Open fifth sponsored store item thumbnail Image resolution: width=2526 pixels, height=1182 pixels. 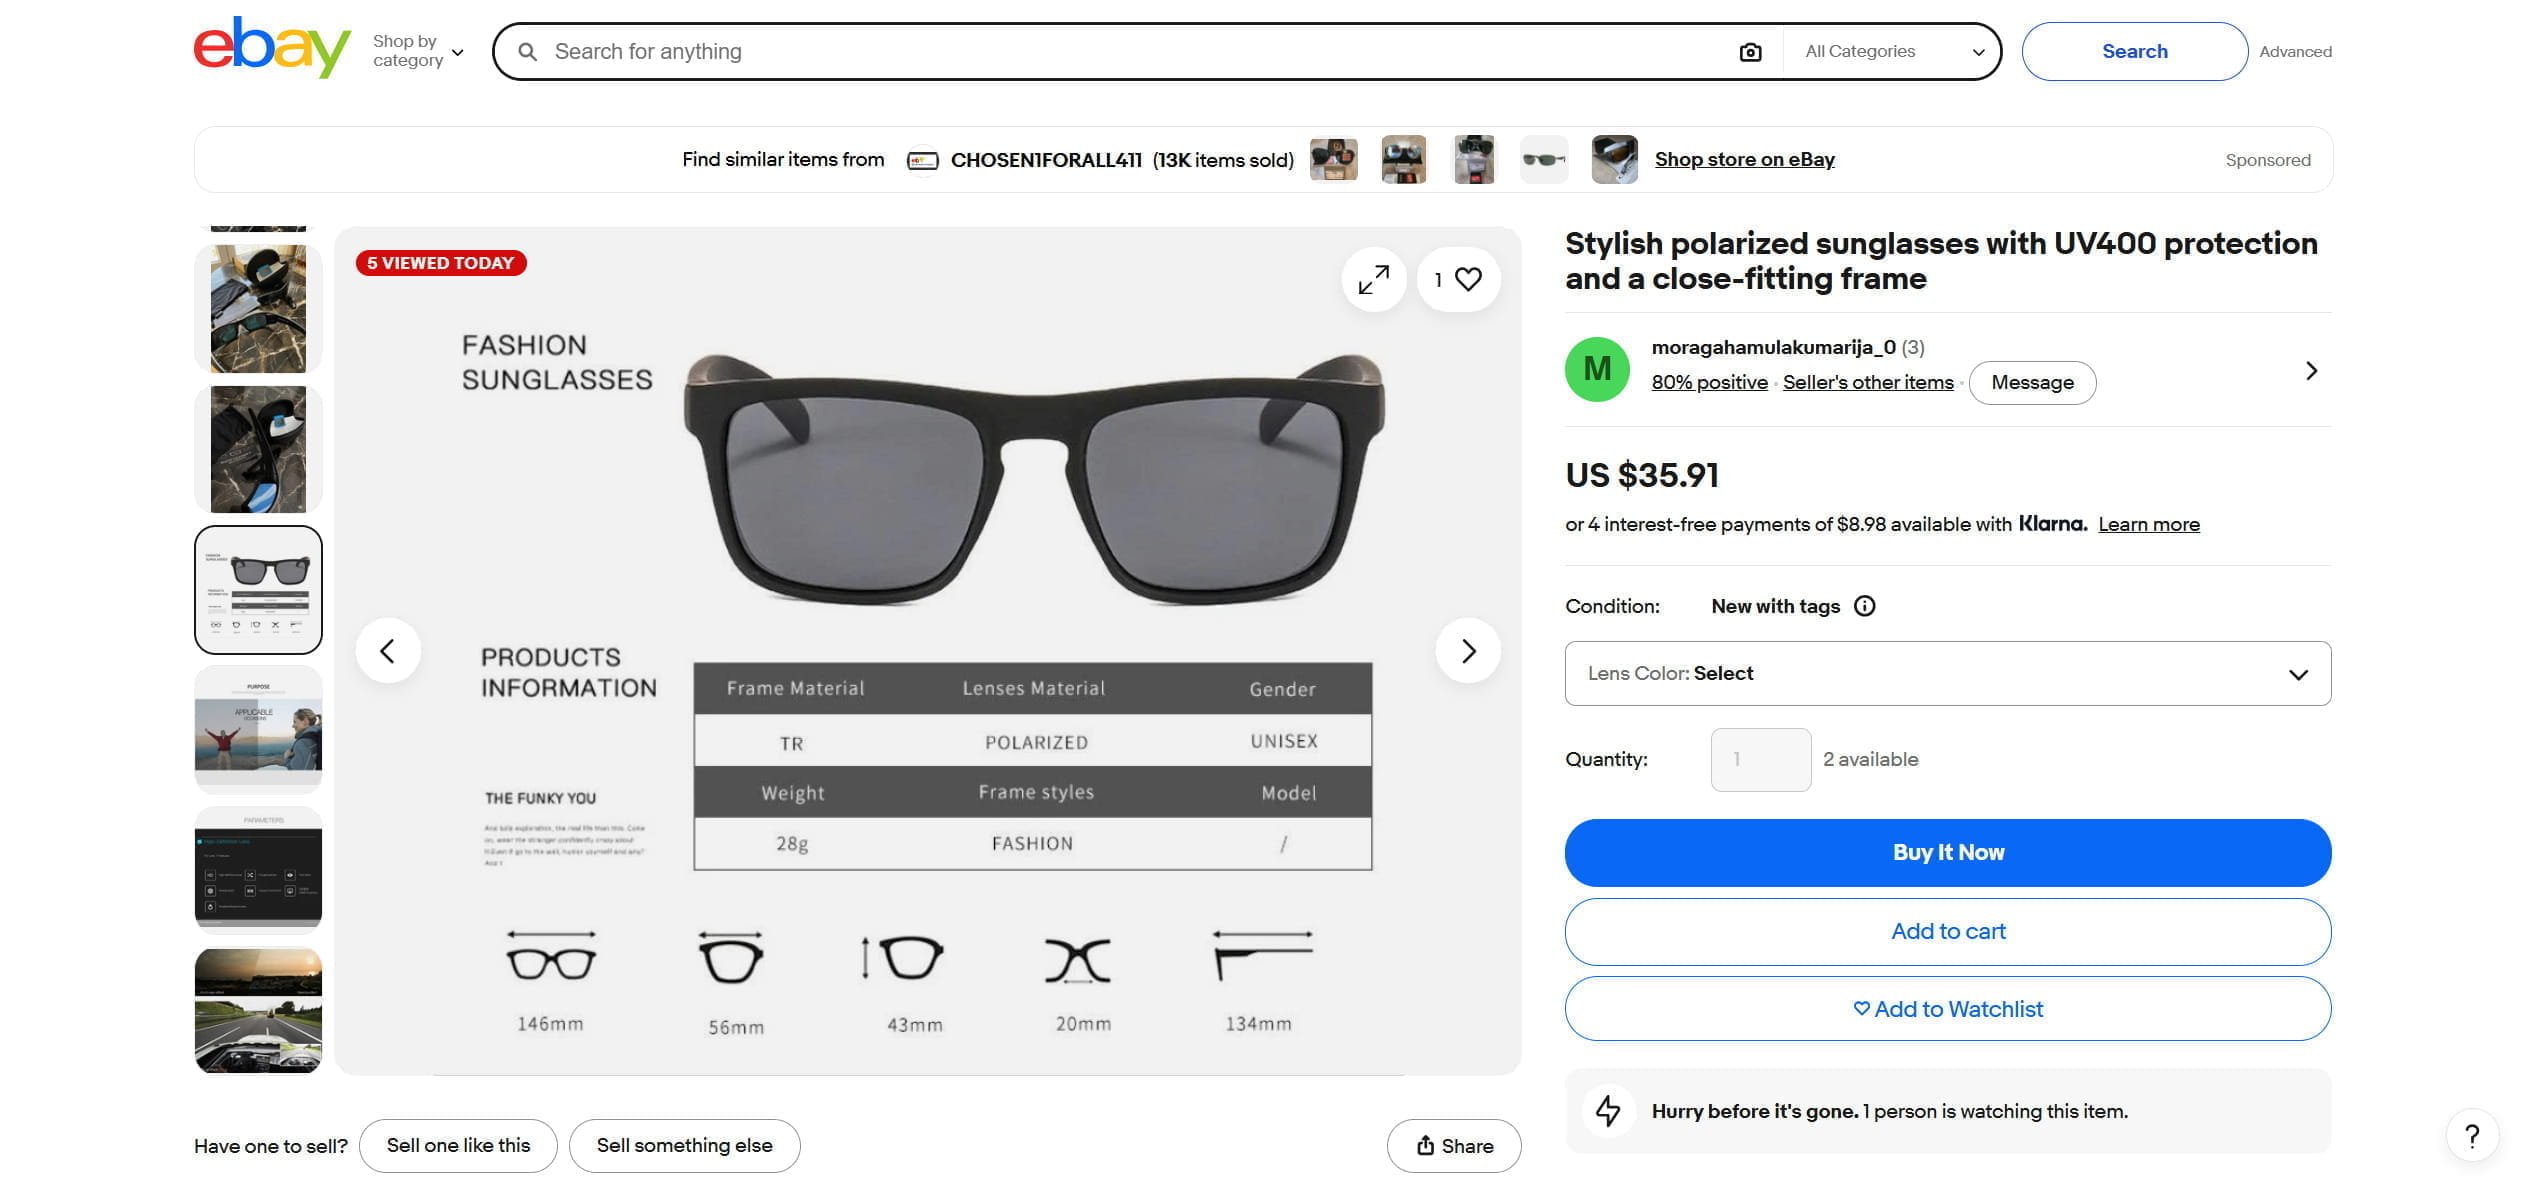pos(1614,160)
